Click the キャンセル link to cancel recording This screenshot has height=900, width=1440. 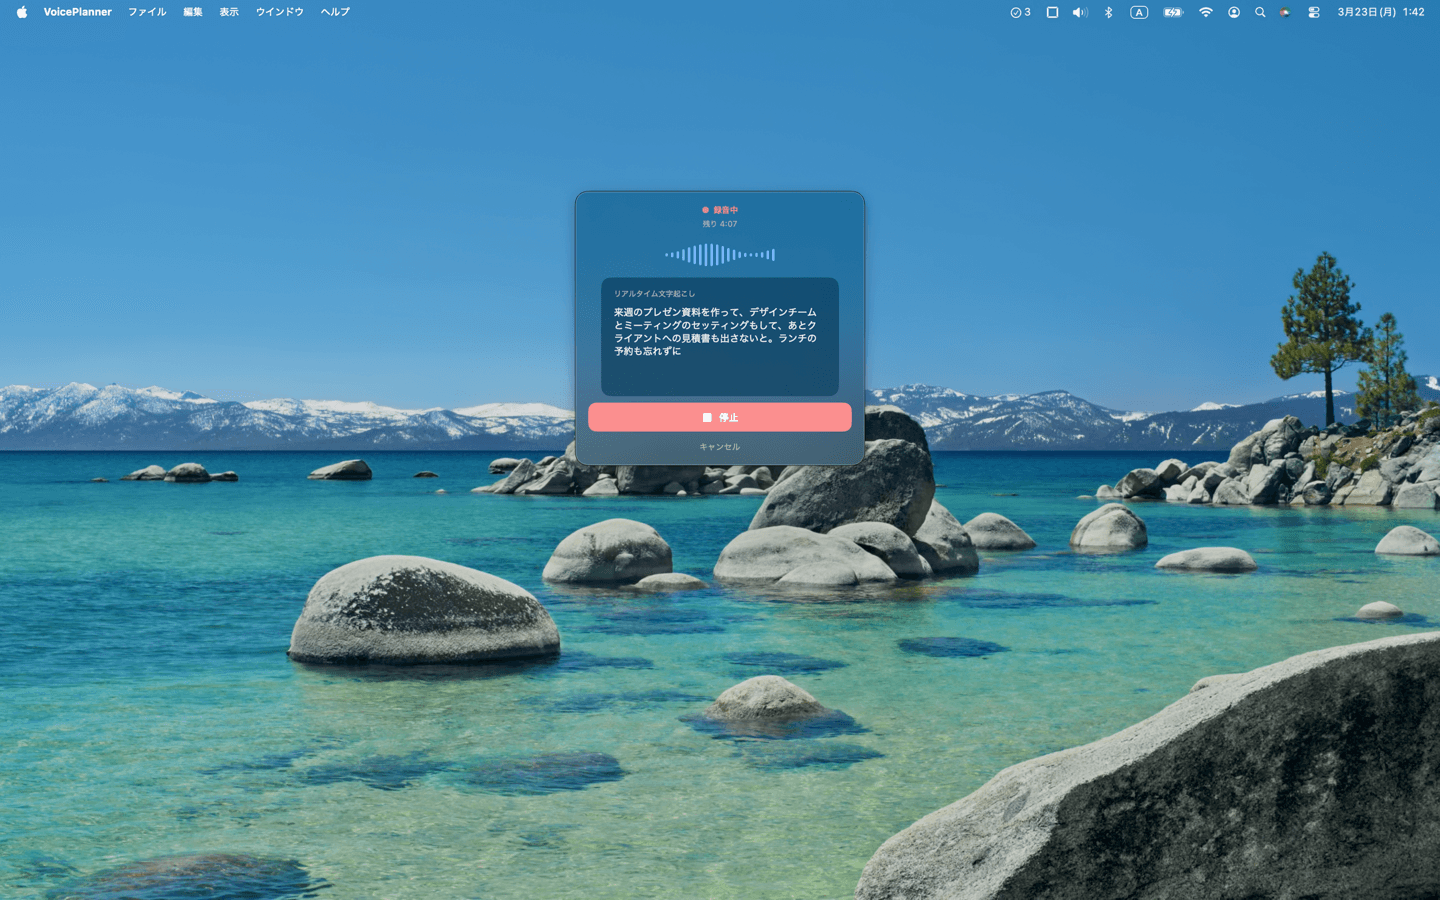coord(719,447)
